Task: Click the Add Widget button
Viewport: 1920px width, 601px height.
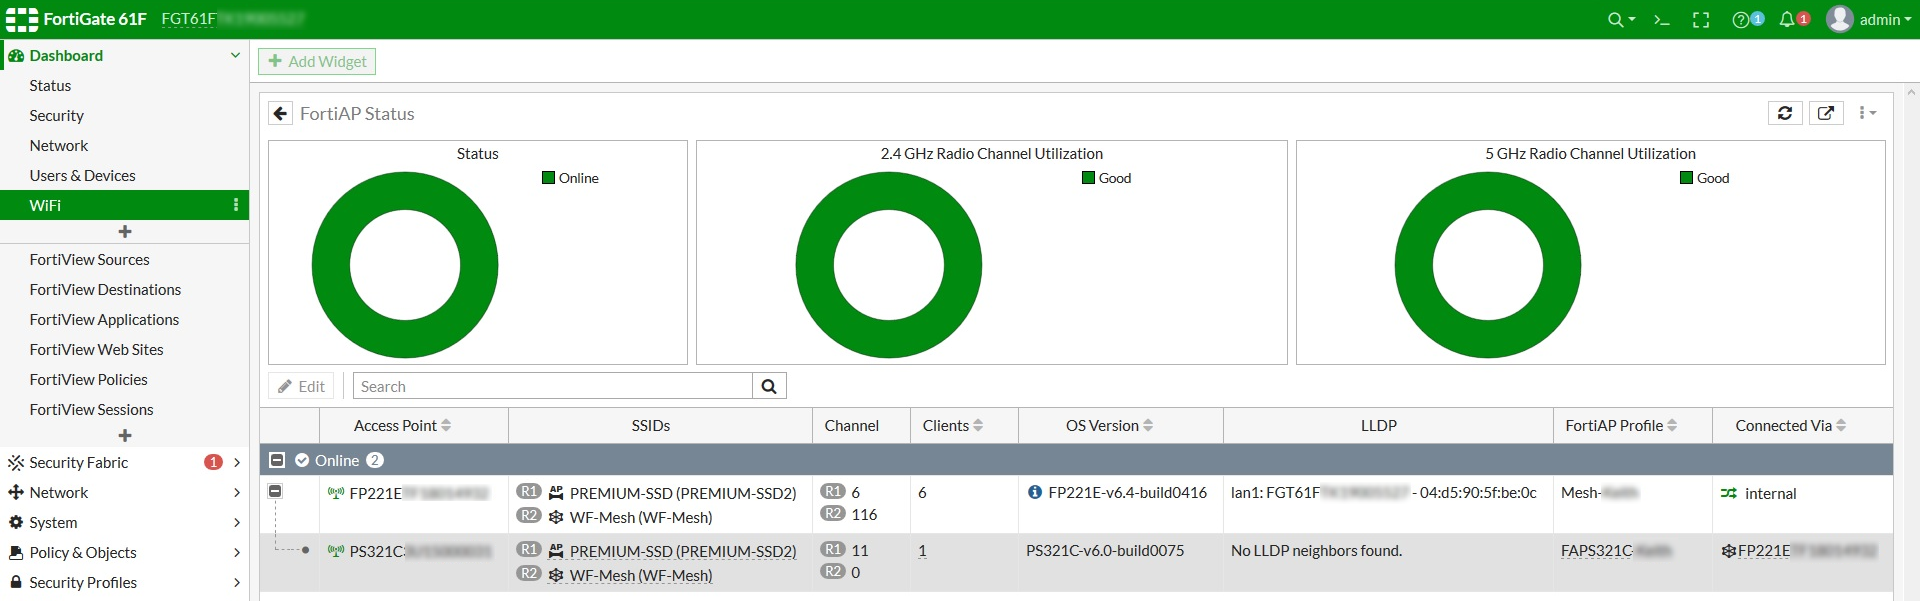Action: click(317, 61)
